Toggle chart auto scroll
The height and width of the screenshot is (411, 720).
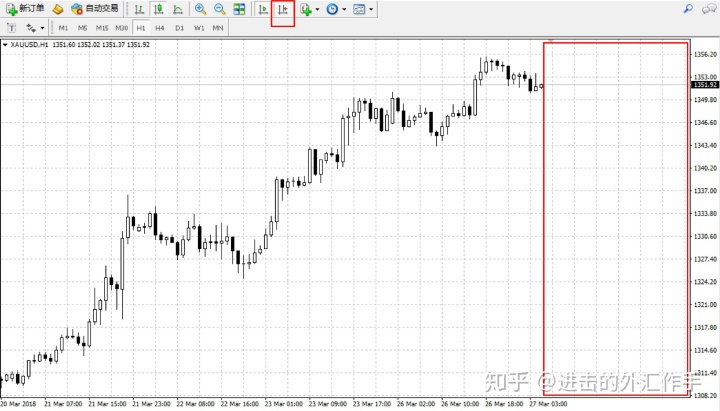click(x=263, y=9)
